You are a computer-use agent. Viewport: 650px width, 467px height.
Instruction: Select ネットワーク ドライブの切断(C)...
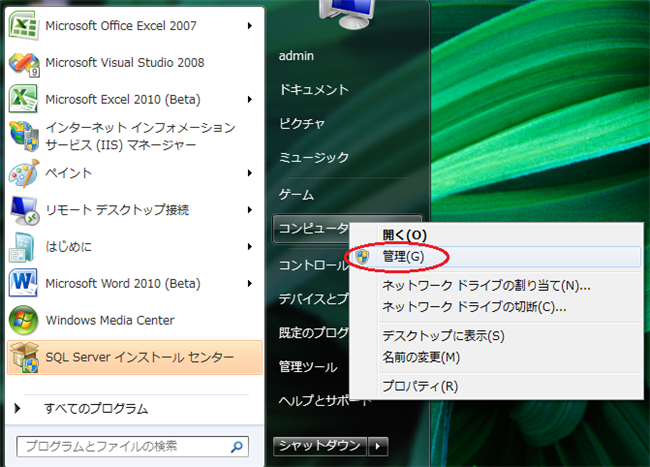(x=474, y=307)
